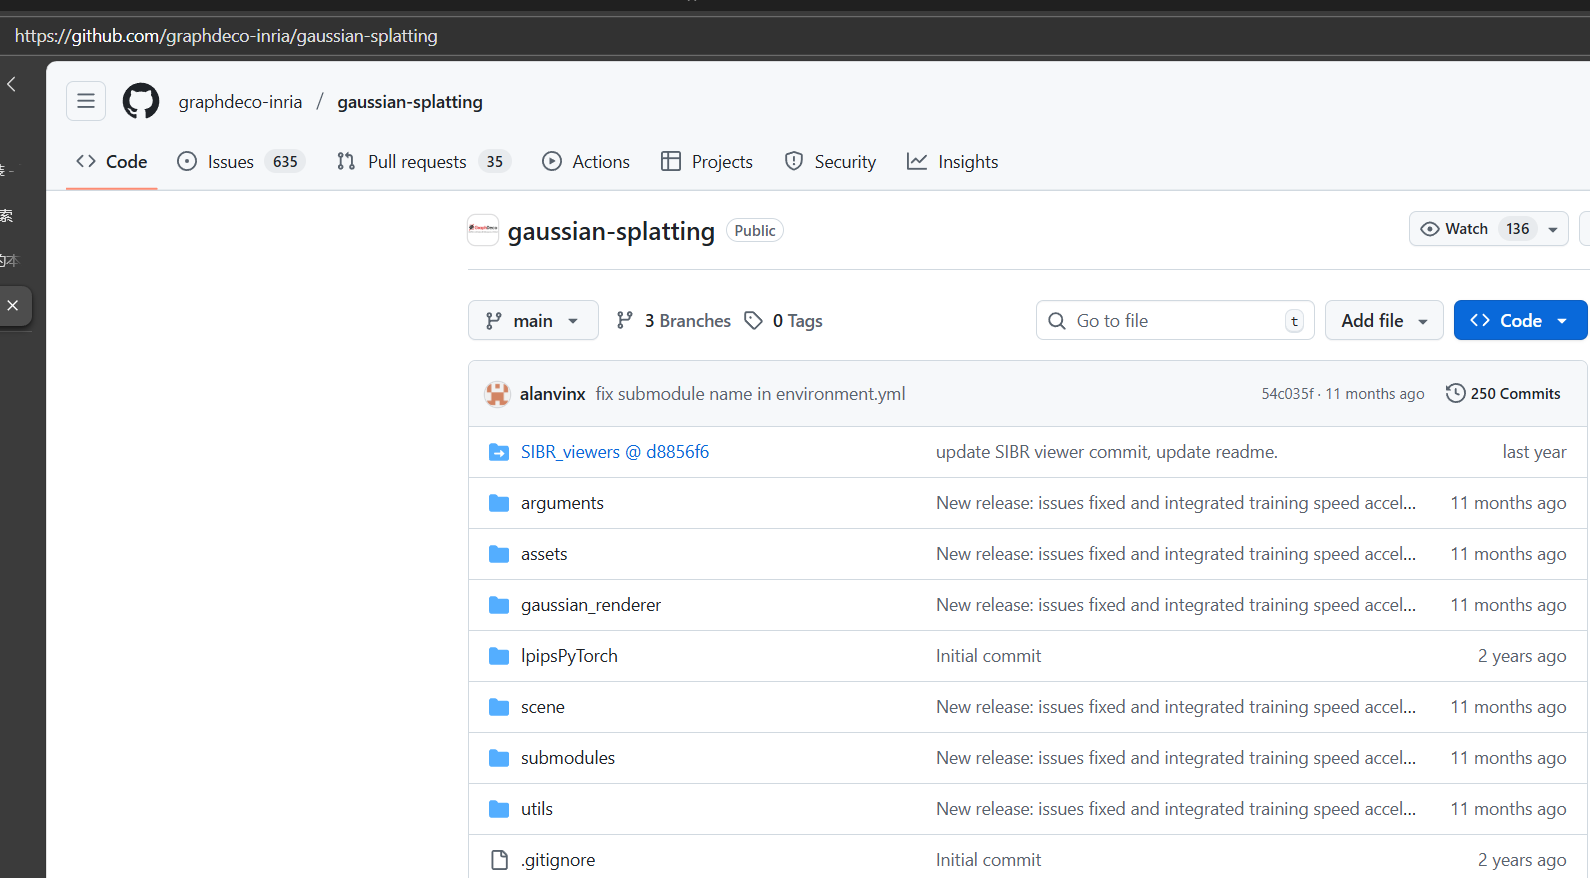1590x878 pixels.
Task: Open the assets folder
Action: click(x=544, y=554)
